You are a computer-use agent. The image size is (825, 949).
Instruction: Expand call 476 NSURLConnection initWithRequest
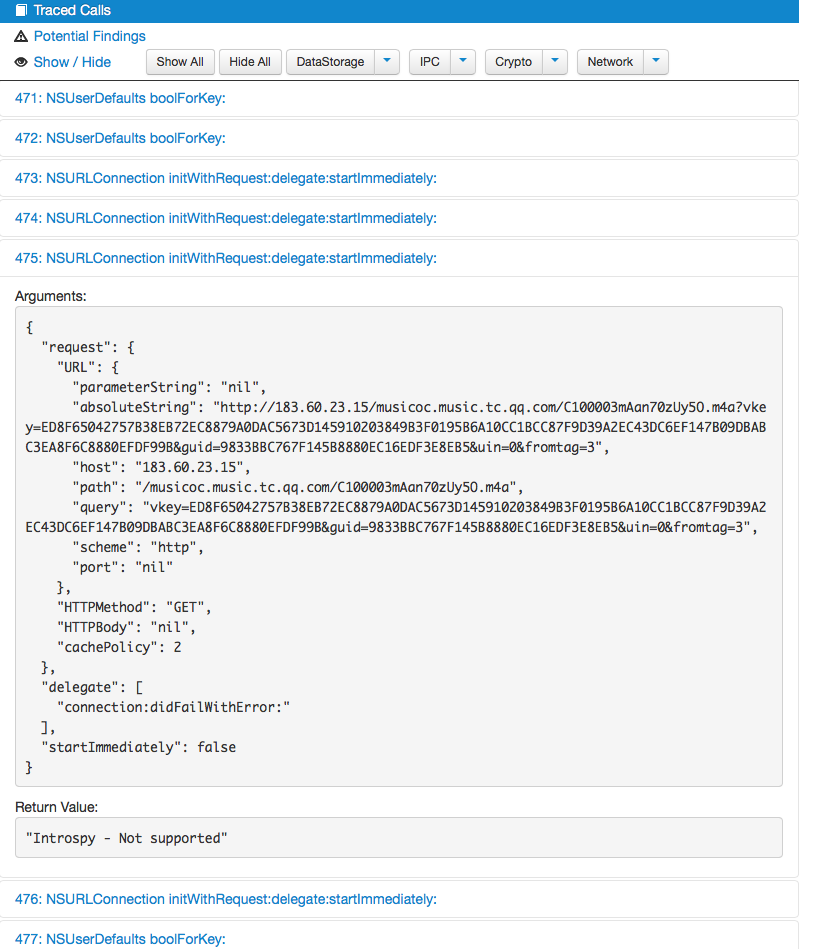point(226,899)
